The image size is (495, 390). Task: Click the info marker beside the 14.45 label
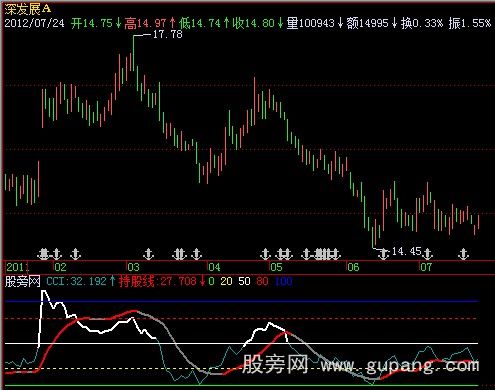[384, 254]
